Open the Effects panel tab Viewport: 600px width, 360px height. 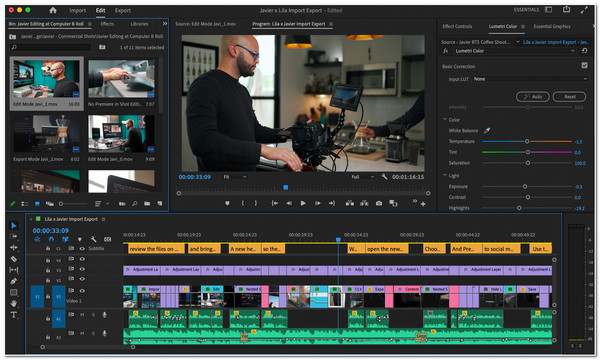[x=107, y=24]
